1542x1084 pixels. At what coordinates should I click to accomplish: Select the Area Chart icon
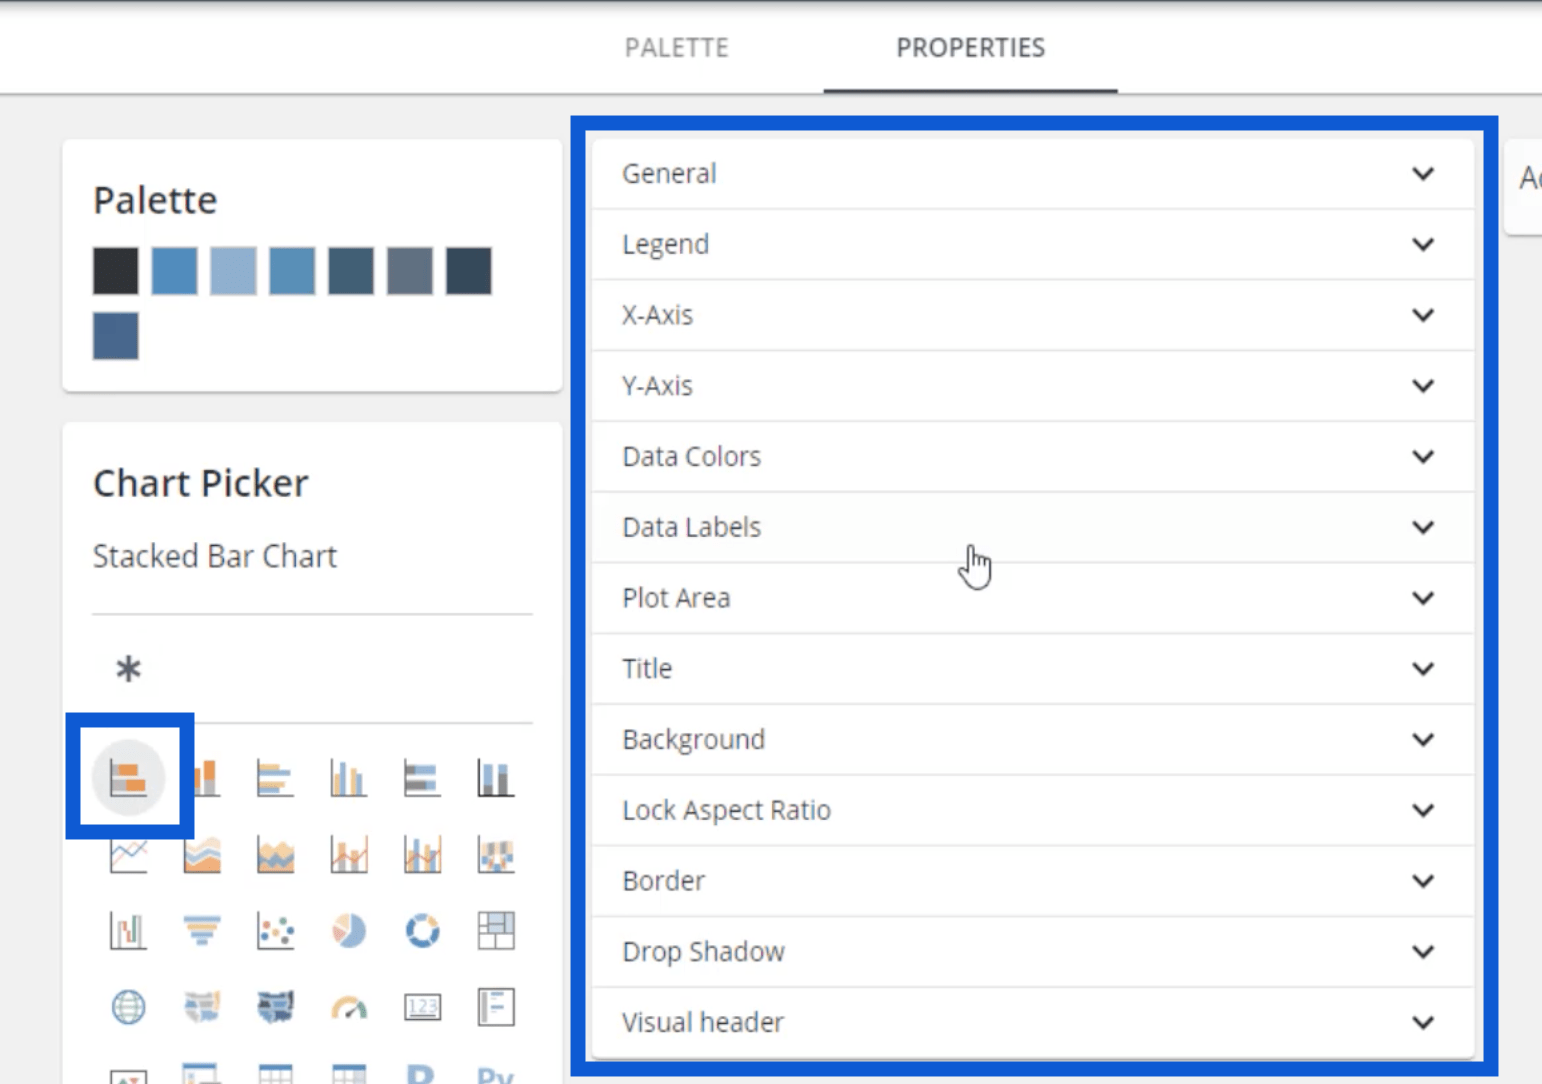(202, 856)
